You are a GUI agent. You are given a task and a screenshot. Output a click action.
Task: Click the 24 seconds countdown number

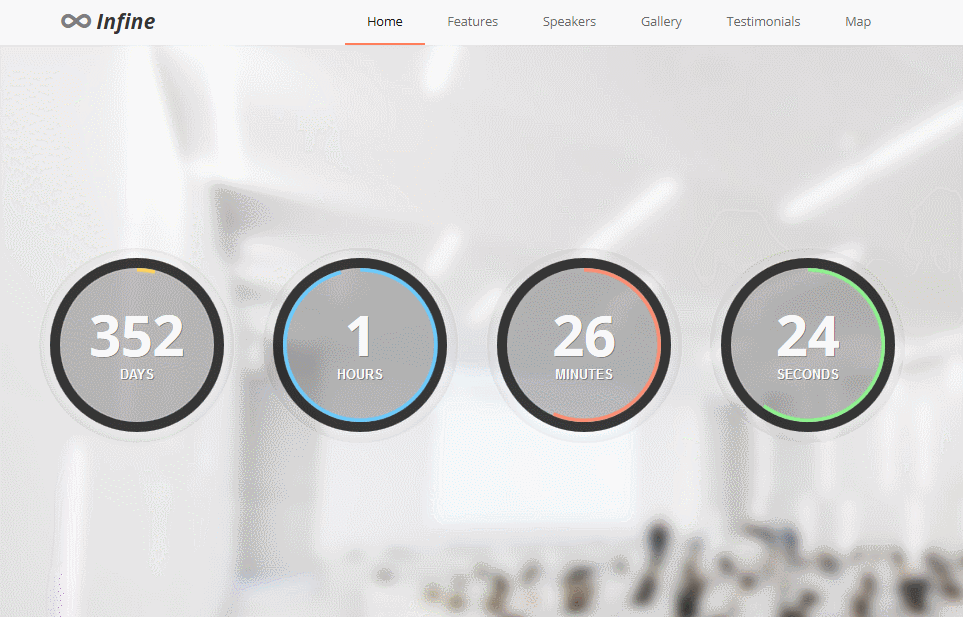808,336
